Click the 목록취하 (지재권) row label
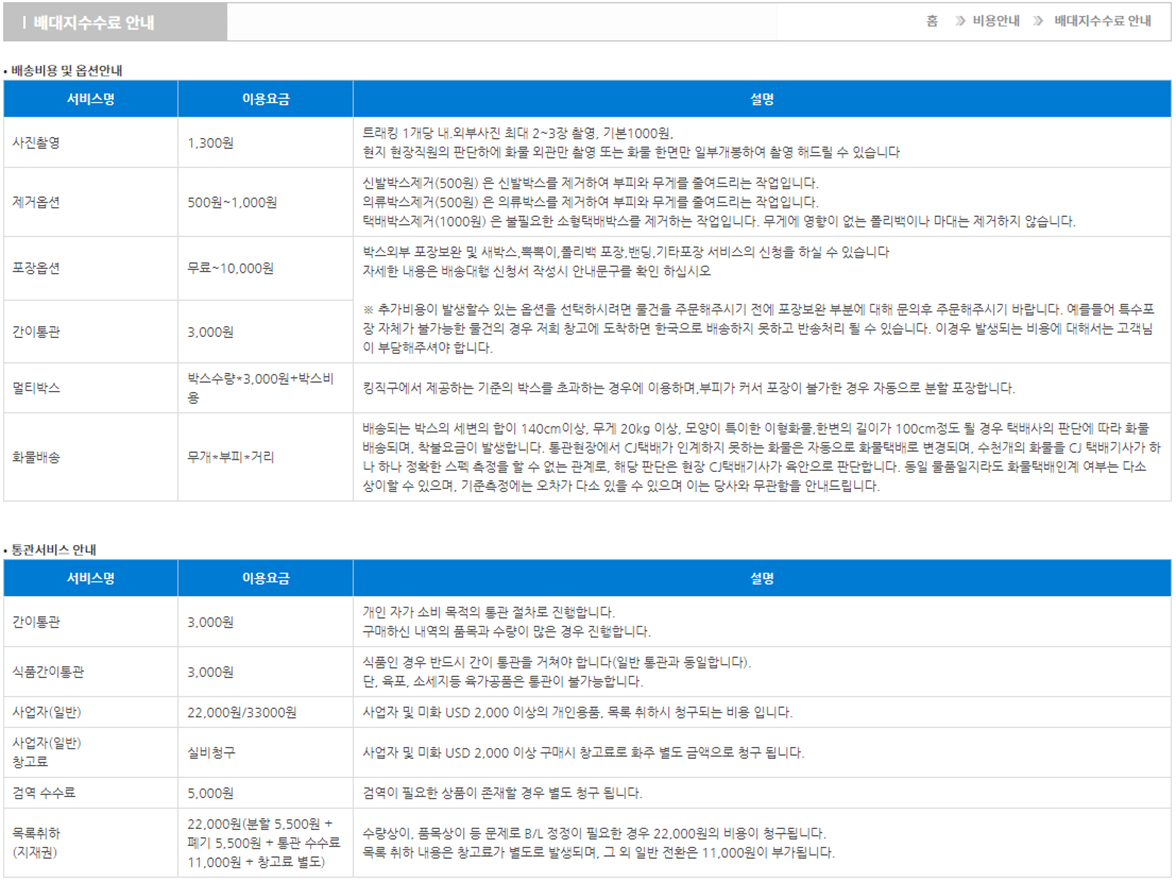Image resolution: width=1176 pixels, height=882 pixels. [36, 842]
